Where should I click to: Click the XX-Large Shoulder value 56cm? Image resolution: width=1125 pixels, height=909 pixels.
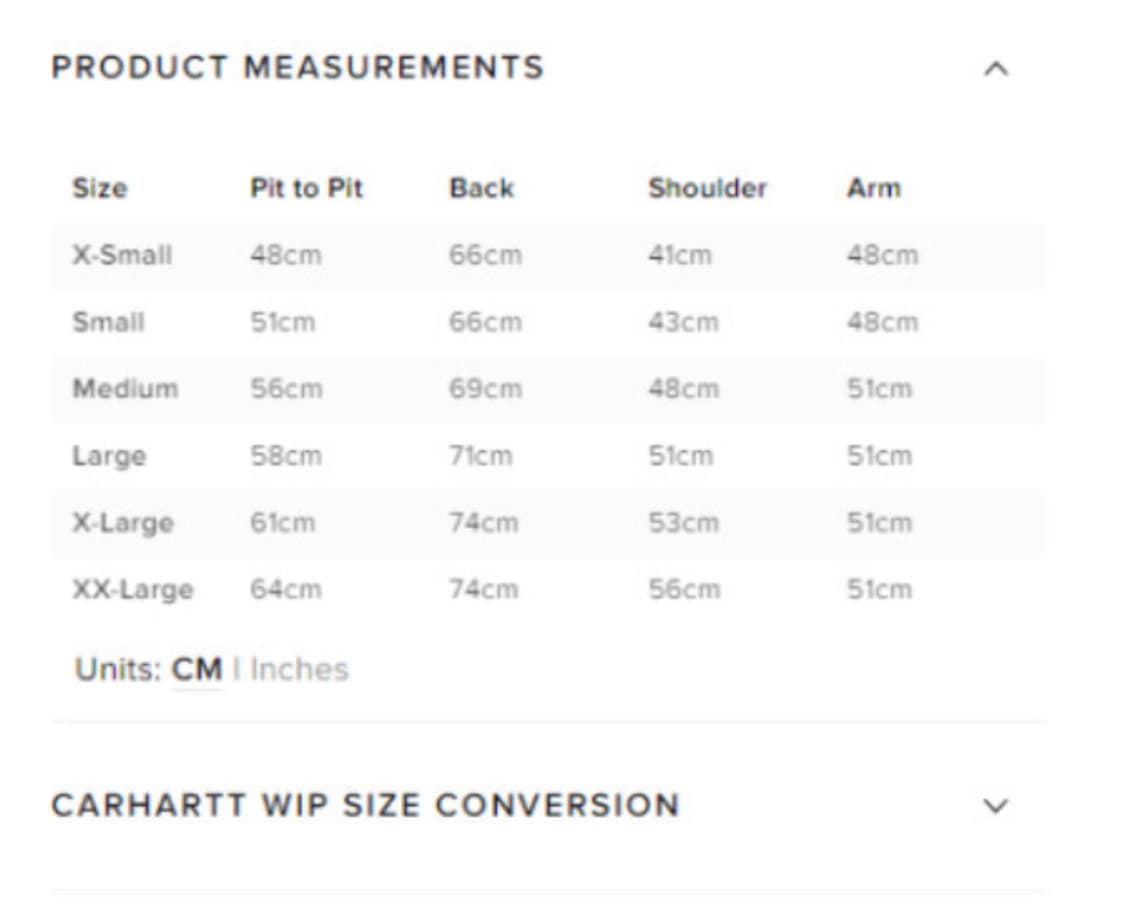683,590
